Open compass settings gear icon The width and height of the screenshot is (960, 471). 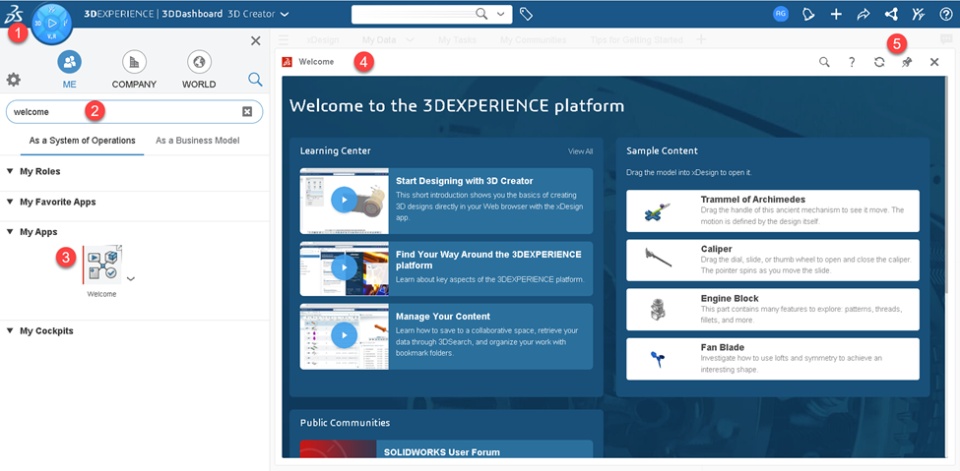(13, 80)
